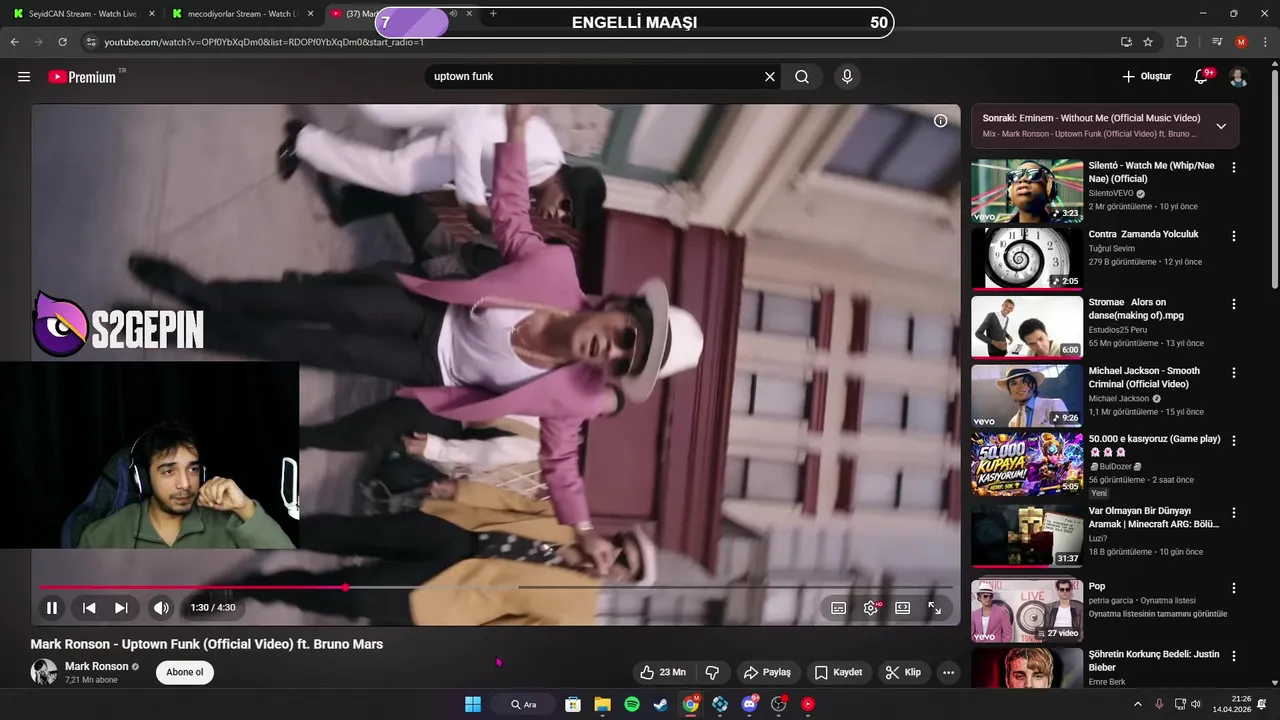Open Silentó Watch Me thumbnail

click(1027, 191)
